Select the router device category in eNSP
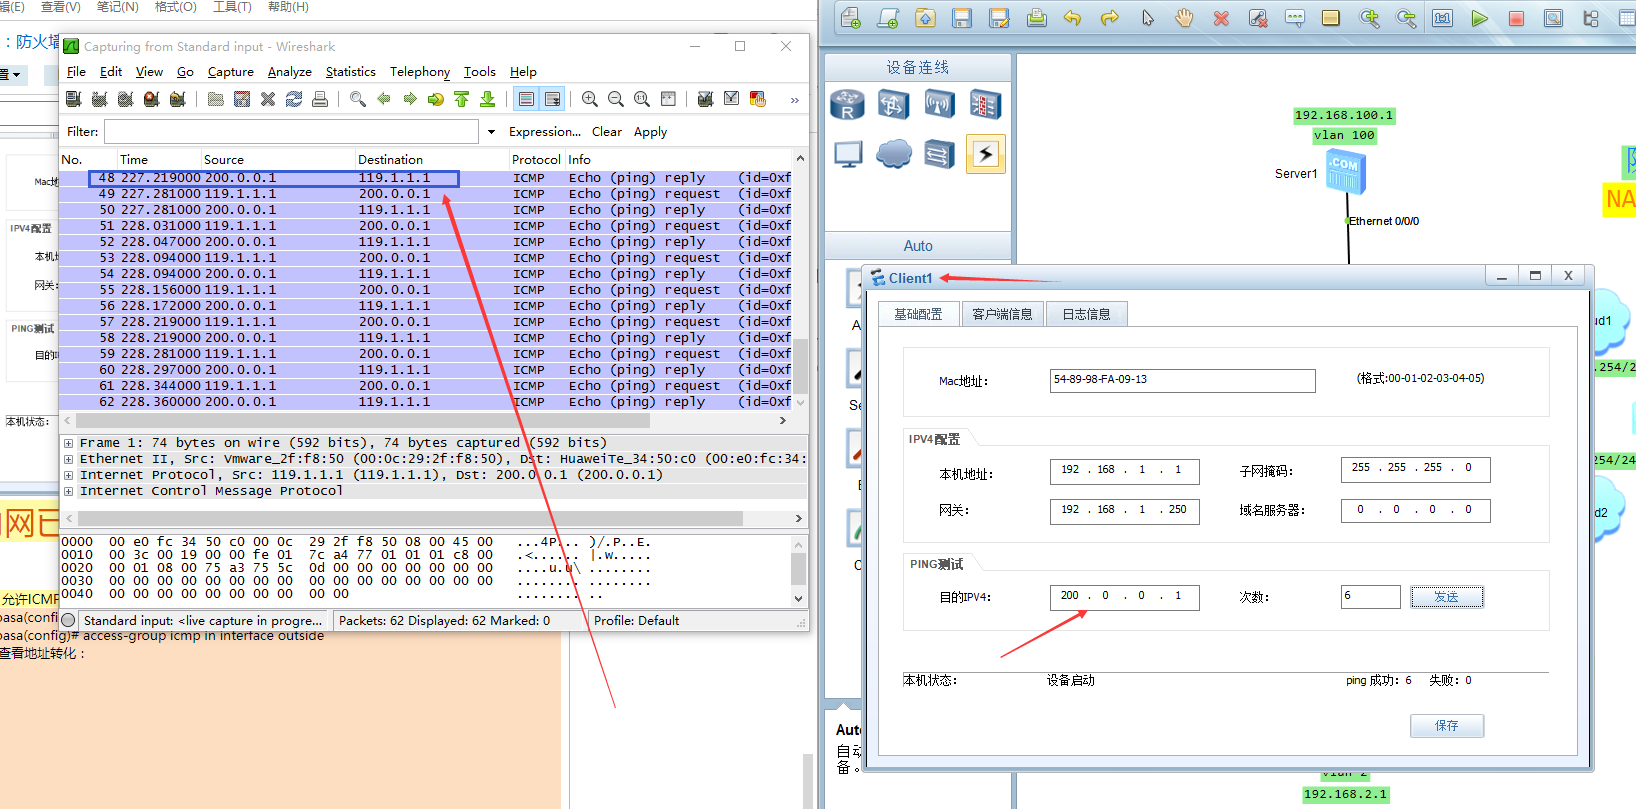 (x=847, y=104)
